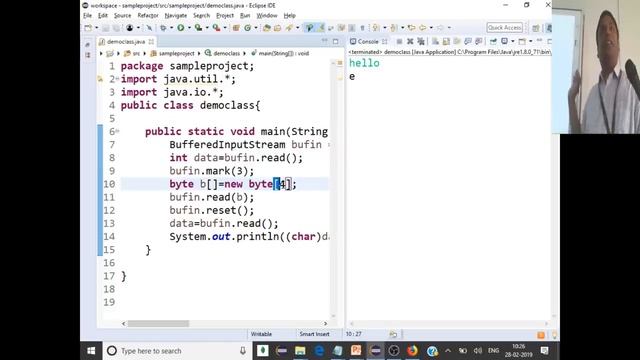Click Open Console icon
This screenshot has height=360, width=640.
point(522,41)
